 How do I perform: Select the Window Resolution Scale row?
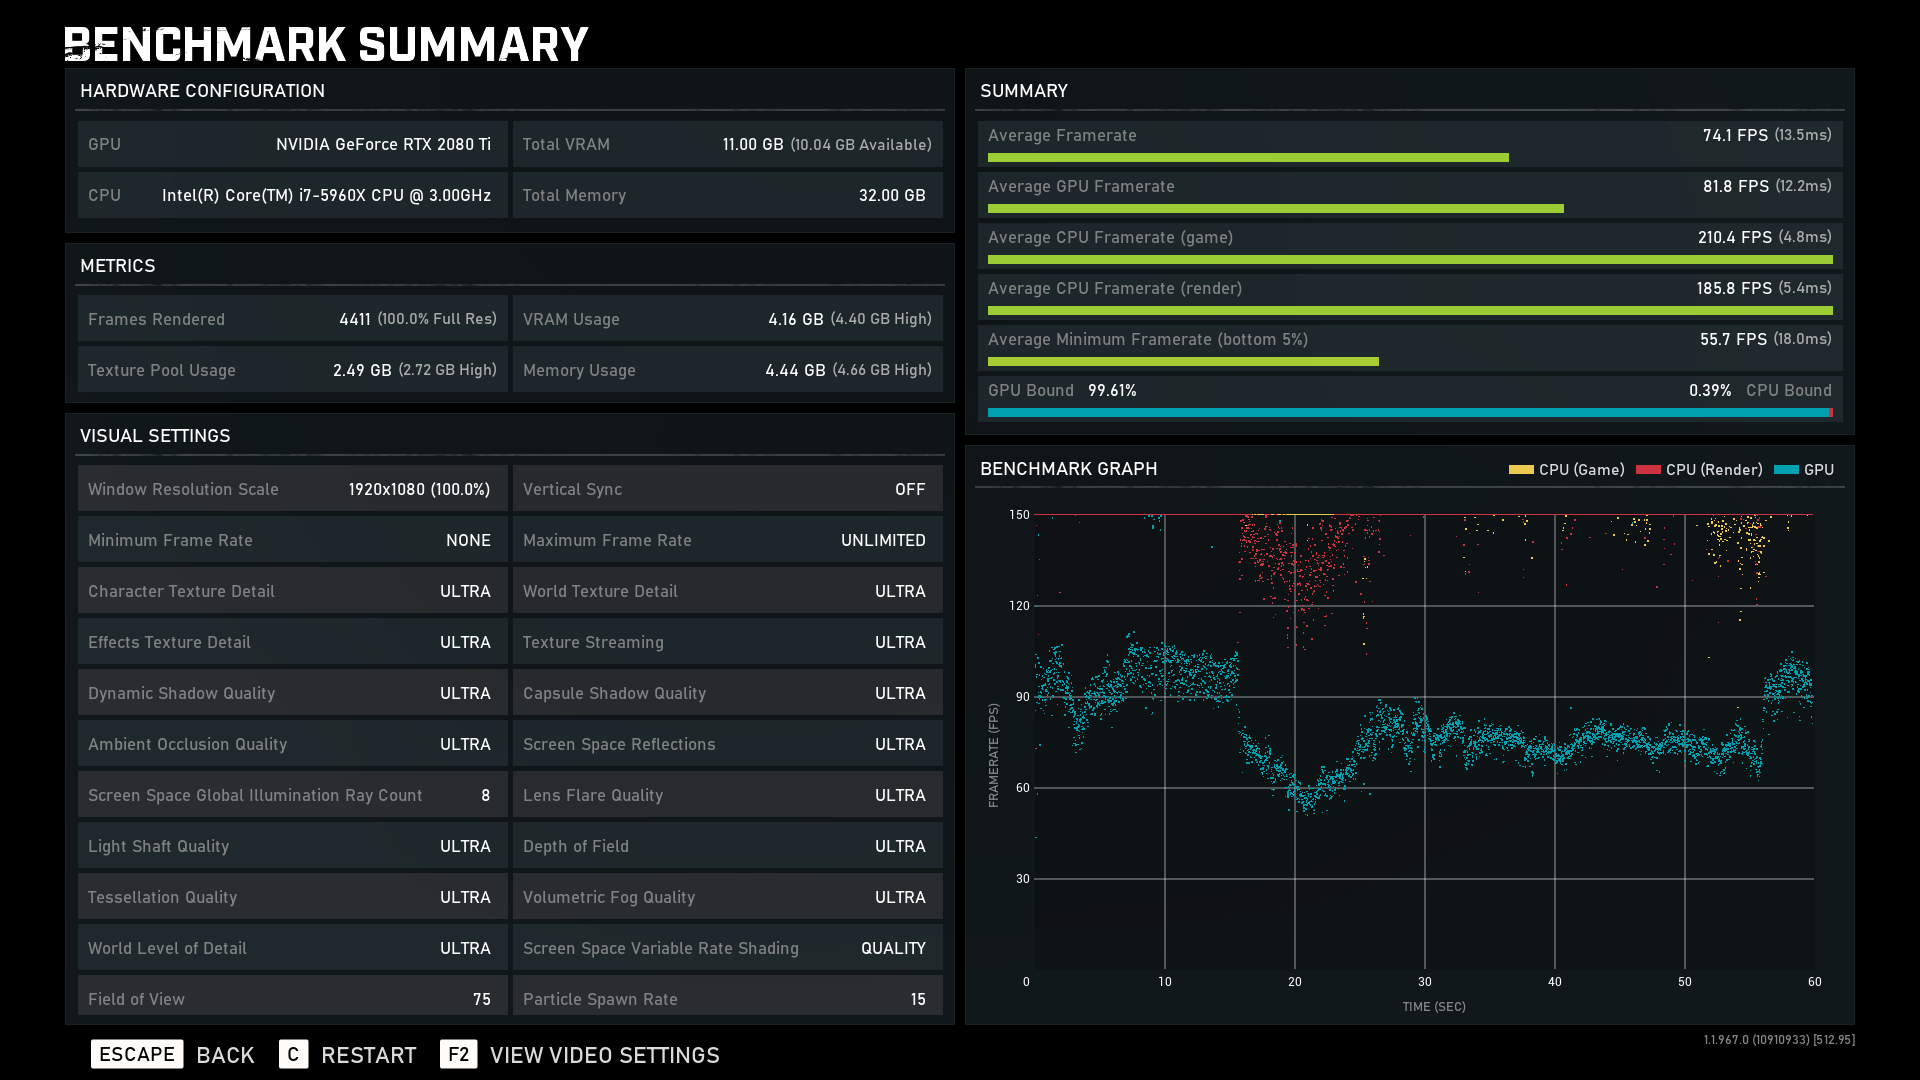(x=292, y=489)
